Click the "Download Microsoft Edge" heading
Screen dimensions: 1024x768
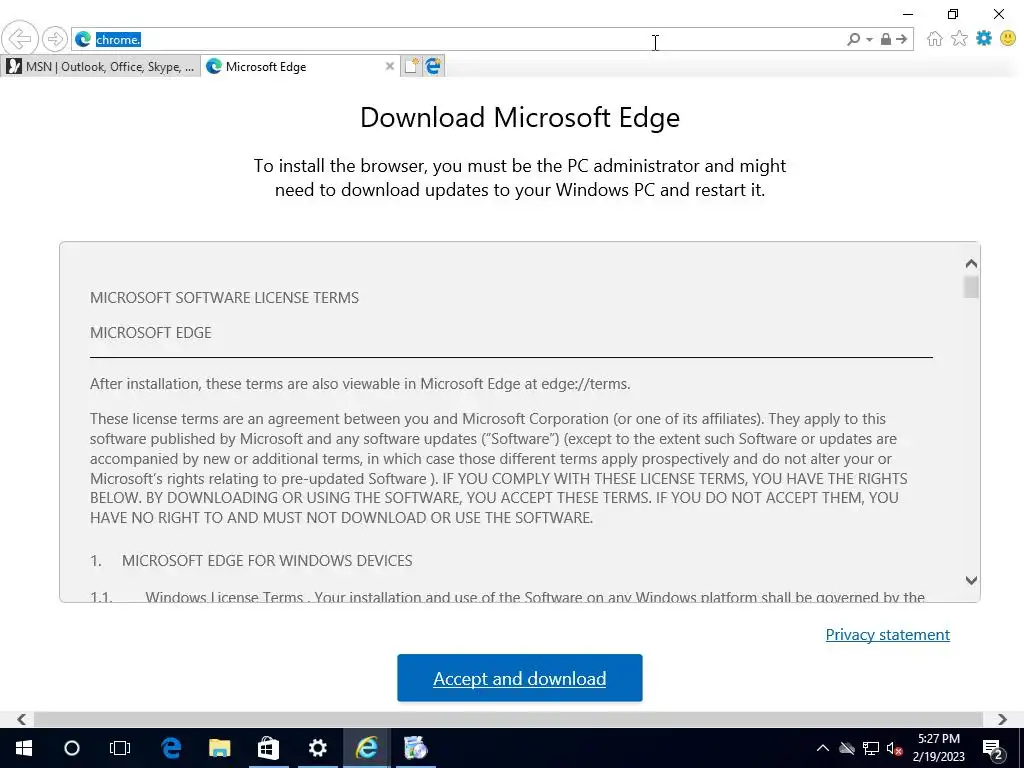click(x=520, y=118)
